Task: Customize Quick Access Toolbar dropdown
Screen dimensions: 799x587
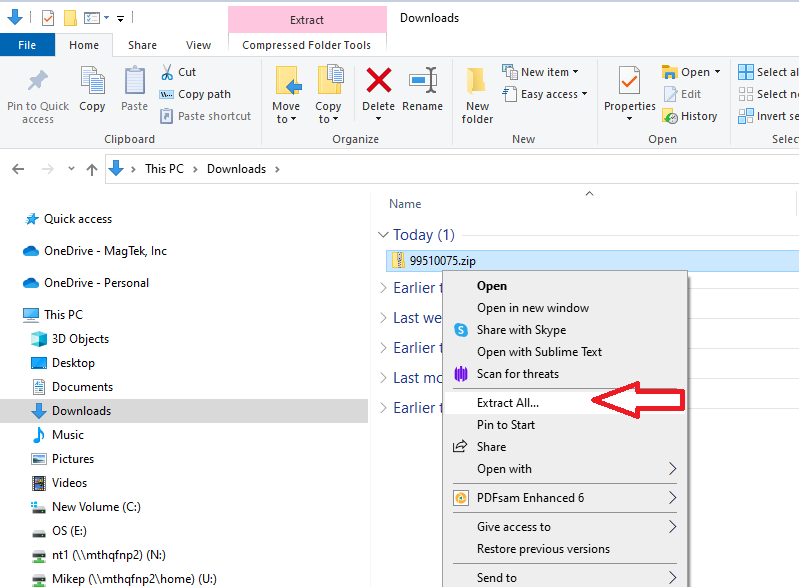Action: pos(121,19)
